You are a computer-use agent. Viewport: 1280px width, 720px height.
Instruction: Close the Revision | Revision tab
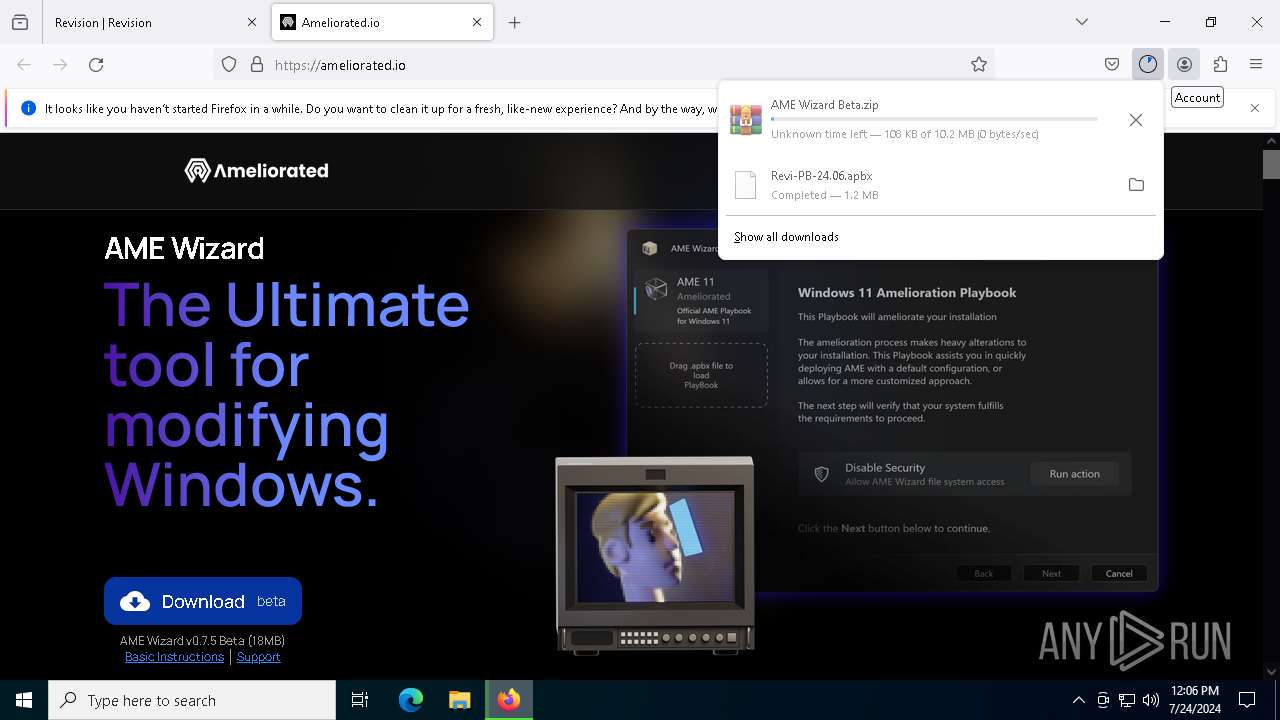click(x=251, y=22)
